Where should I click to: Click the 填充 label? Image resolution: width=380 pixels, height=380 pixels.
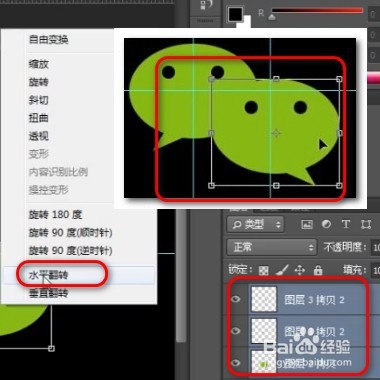pos(355,270)
